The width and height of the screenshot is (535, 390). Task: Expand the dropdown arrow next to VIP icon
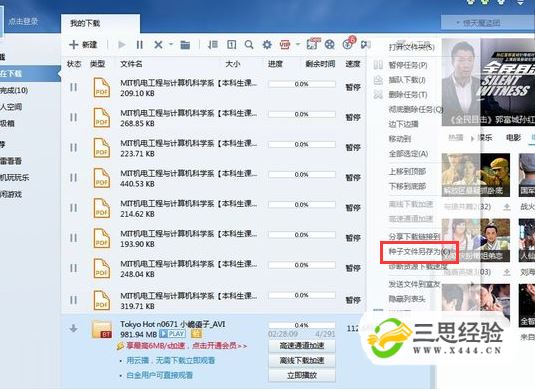[x=298, y=44]
